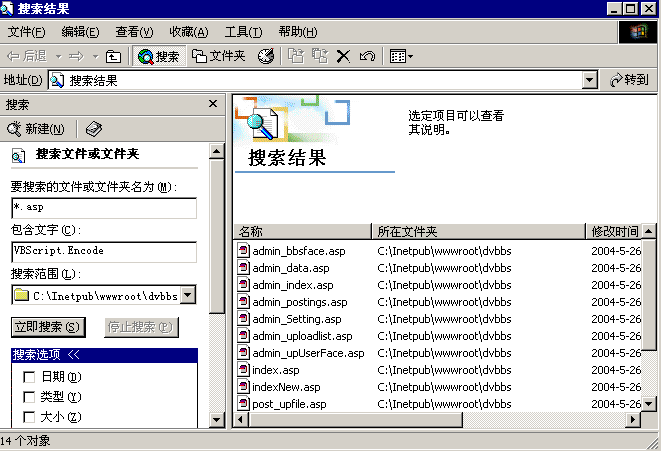Open the Tools (工具) menu
661x451 pixels.
coord(243,32)
